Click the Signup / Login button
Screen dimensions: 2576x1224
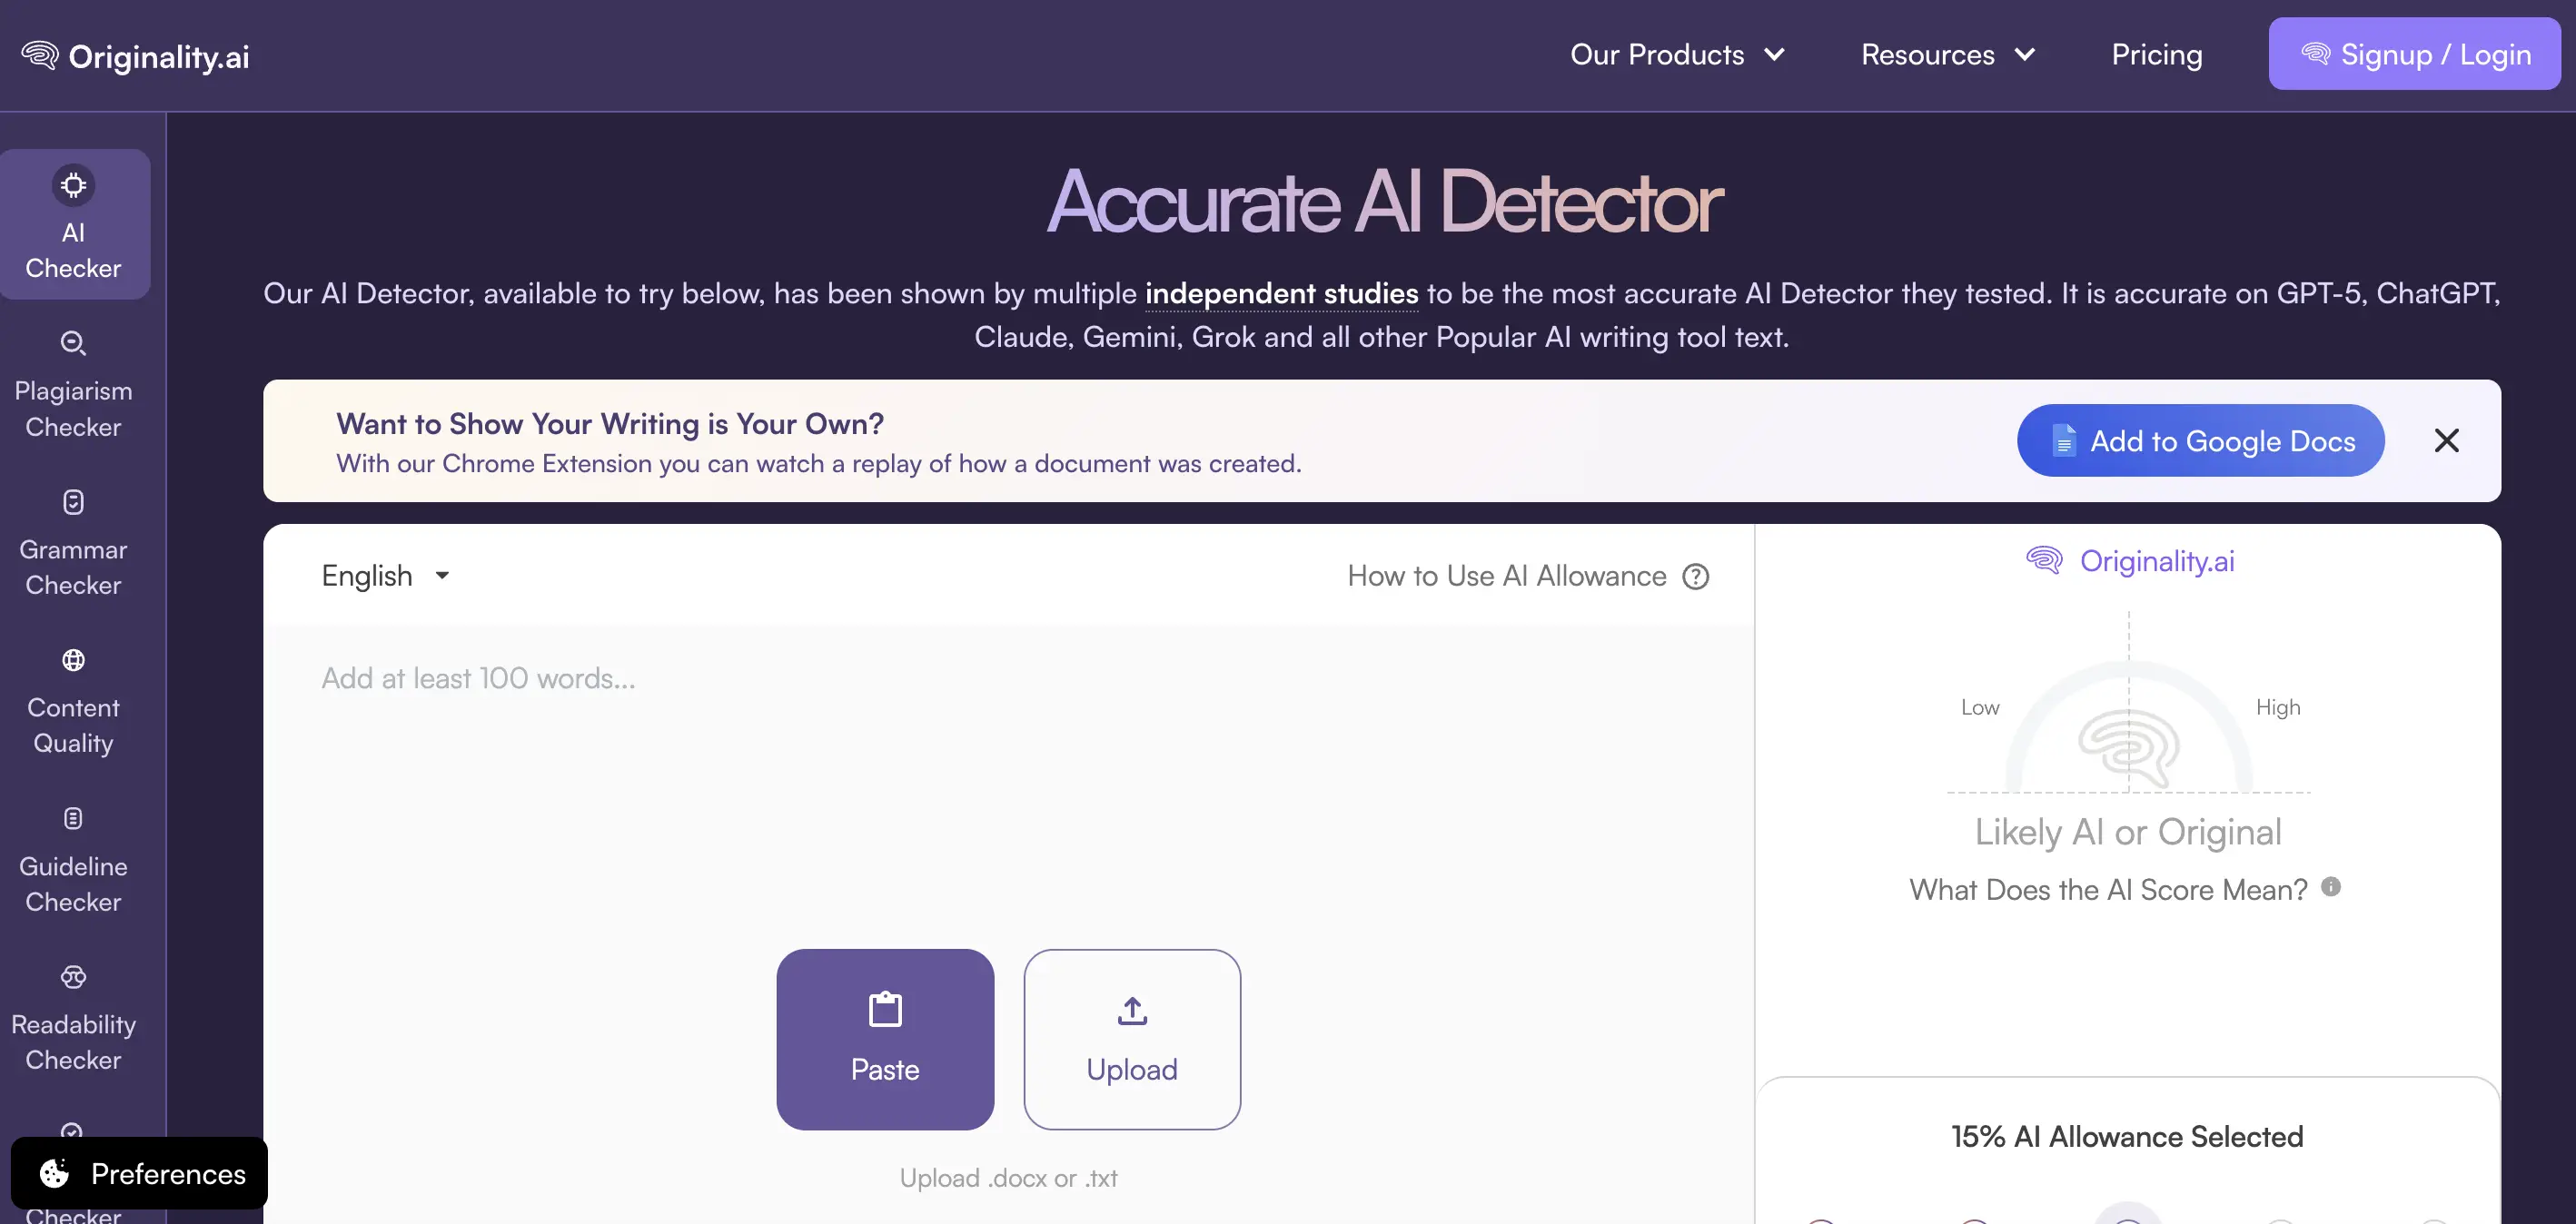[2414, 54]
